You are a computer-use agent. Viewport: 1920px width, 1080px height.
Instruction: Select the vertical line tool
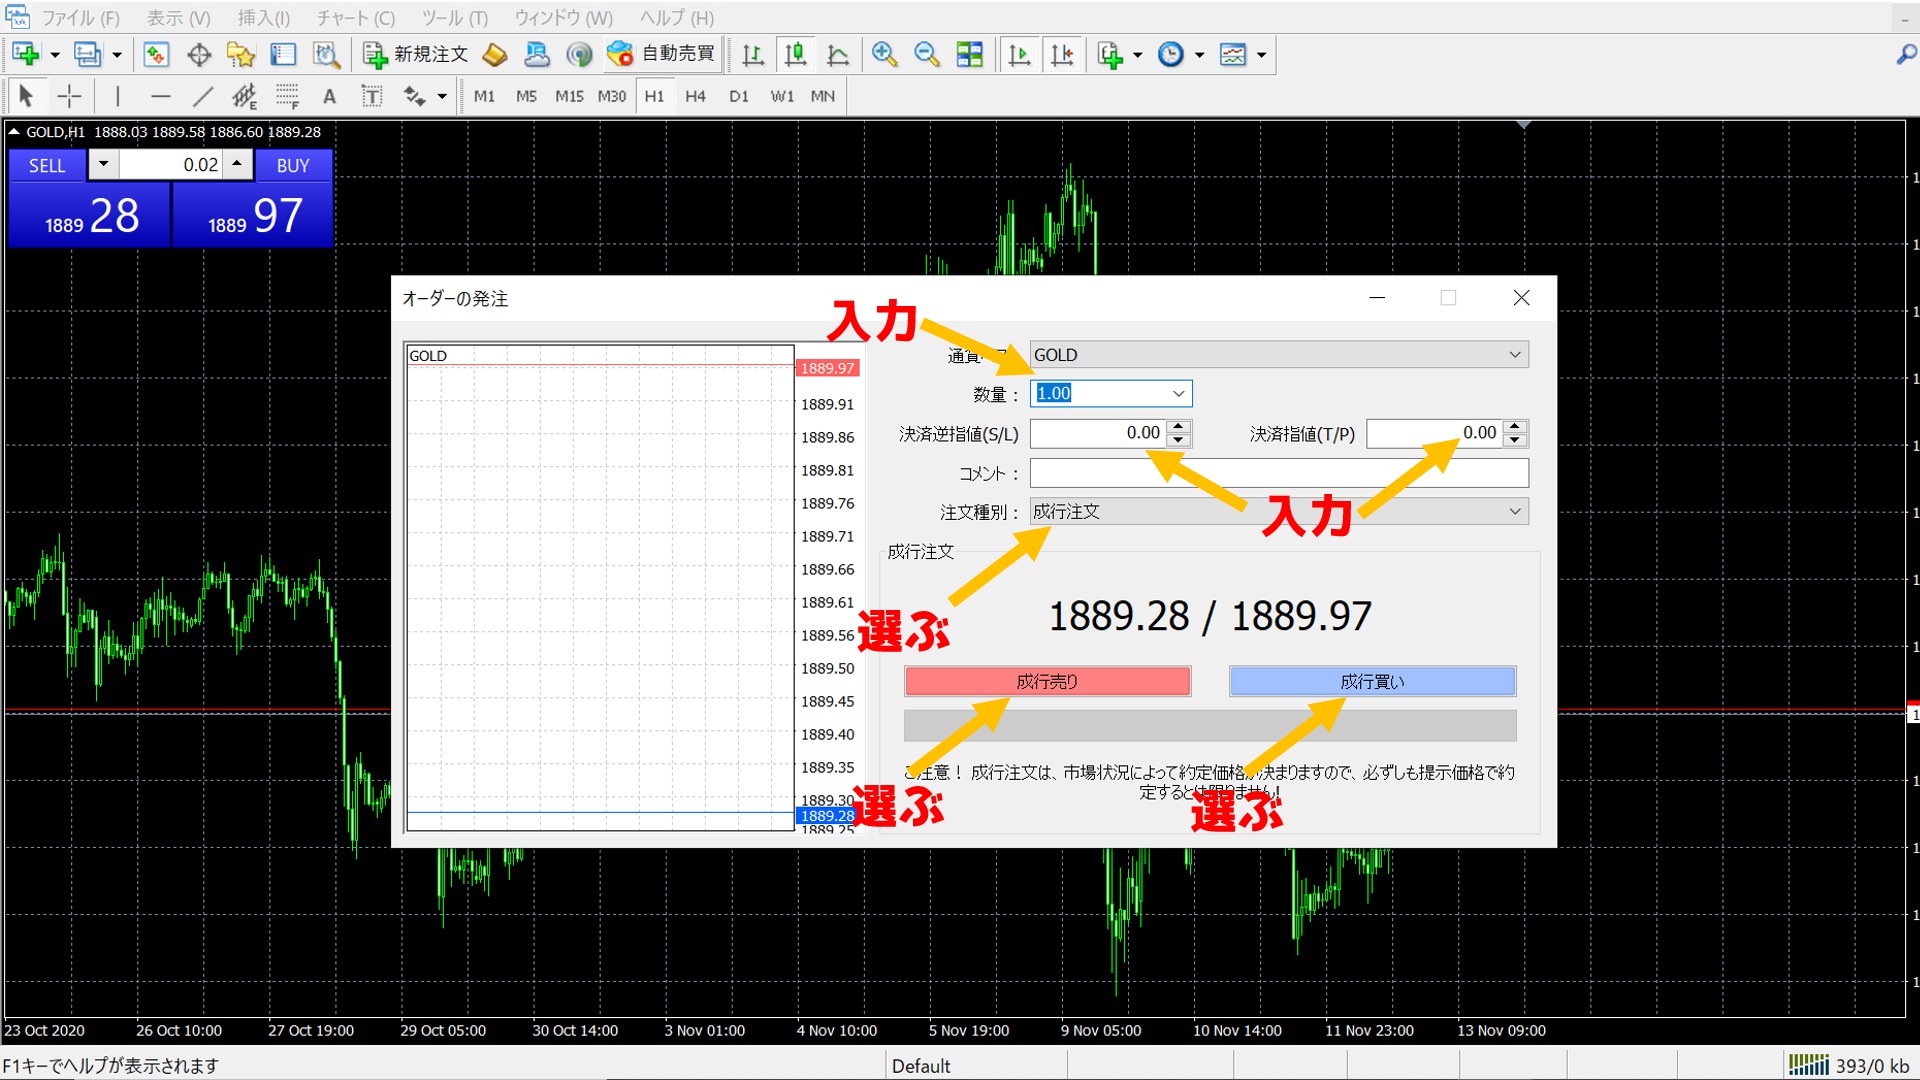tap(118, 96)
